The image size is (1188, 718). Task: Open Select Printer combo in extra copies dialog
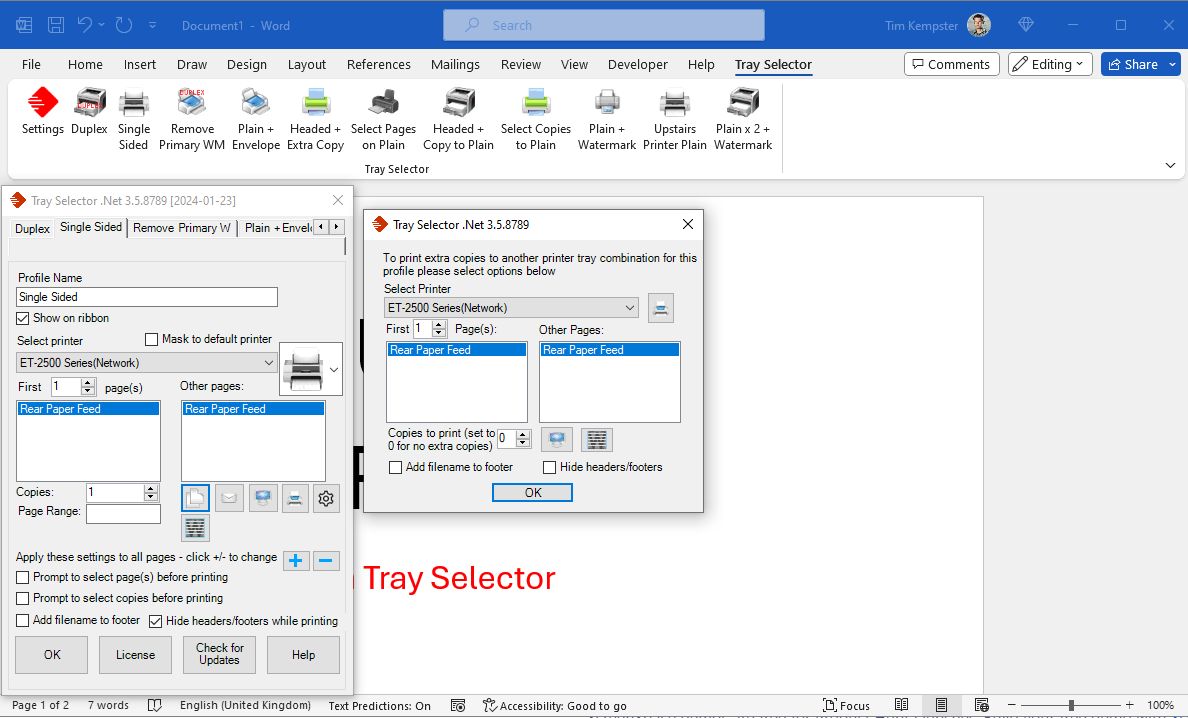click(511, 307)
